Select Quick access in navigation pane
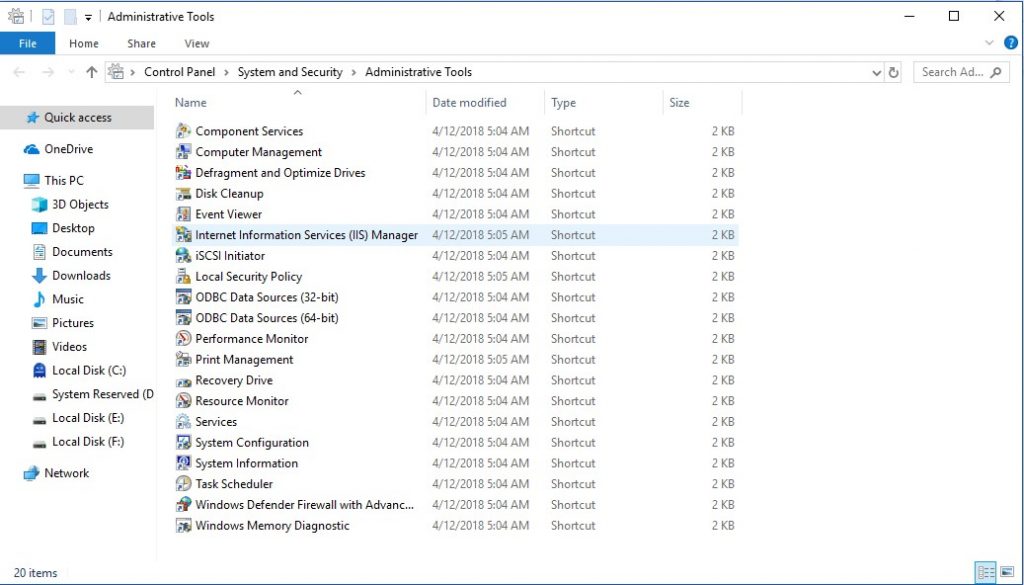 coord(77,118)
